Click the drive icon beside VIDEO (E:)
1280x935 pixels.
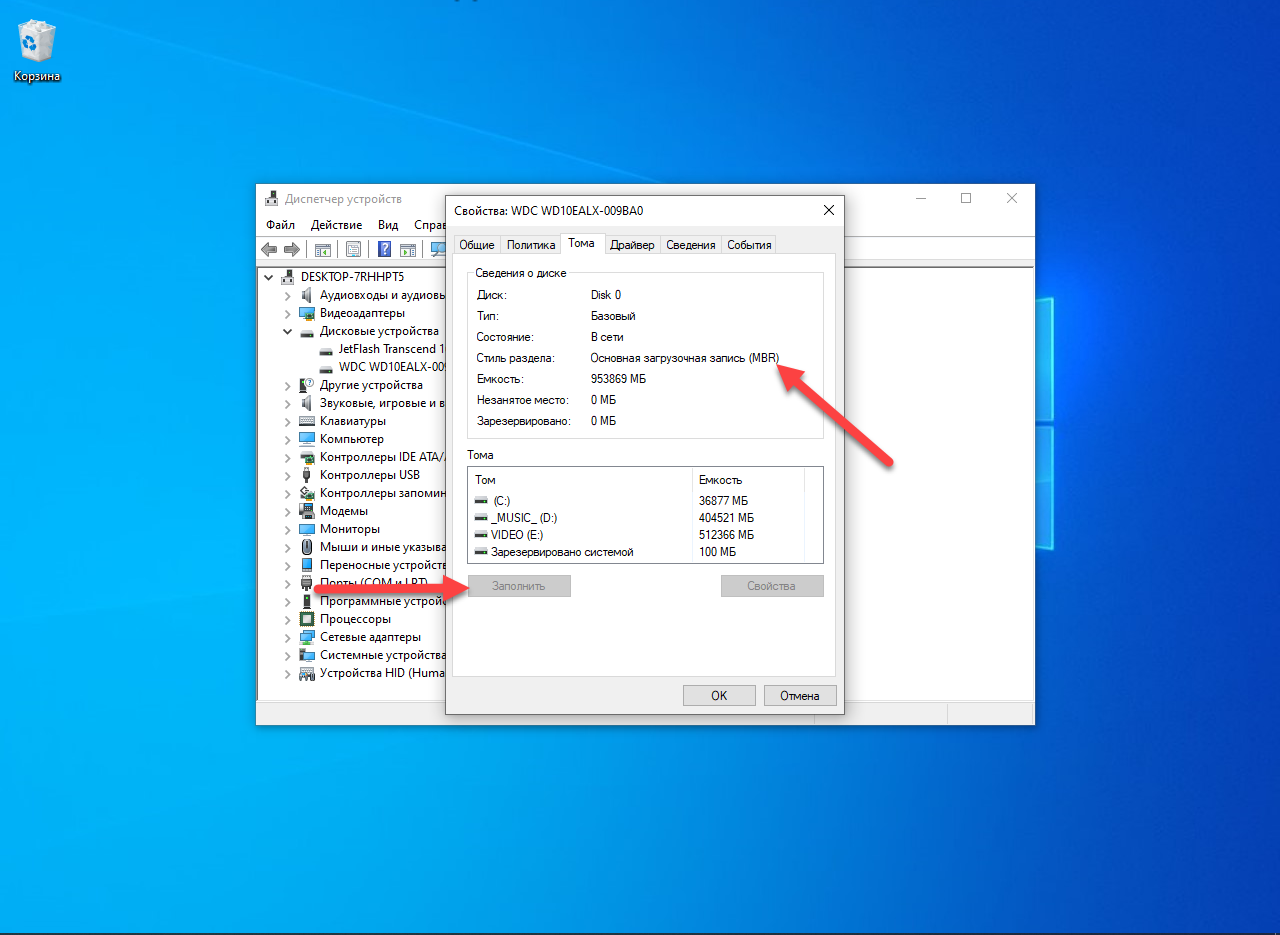coord(481,534)
